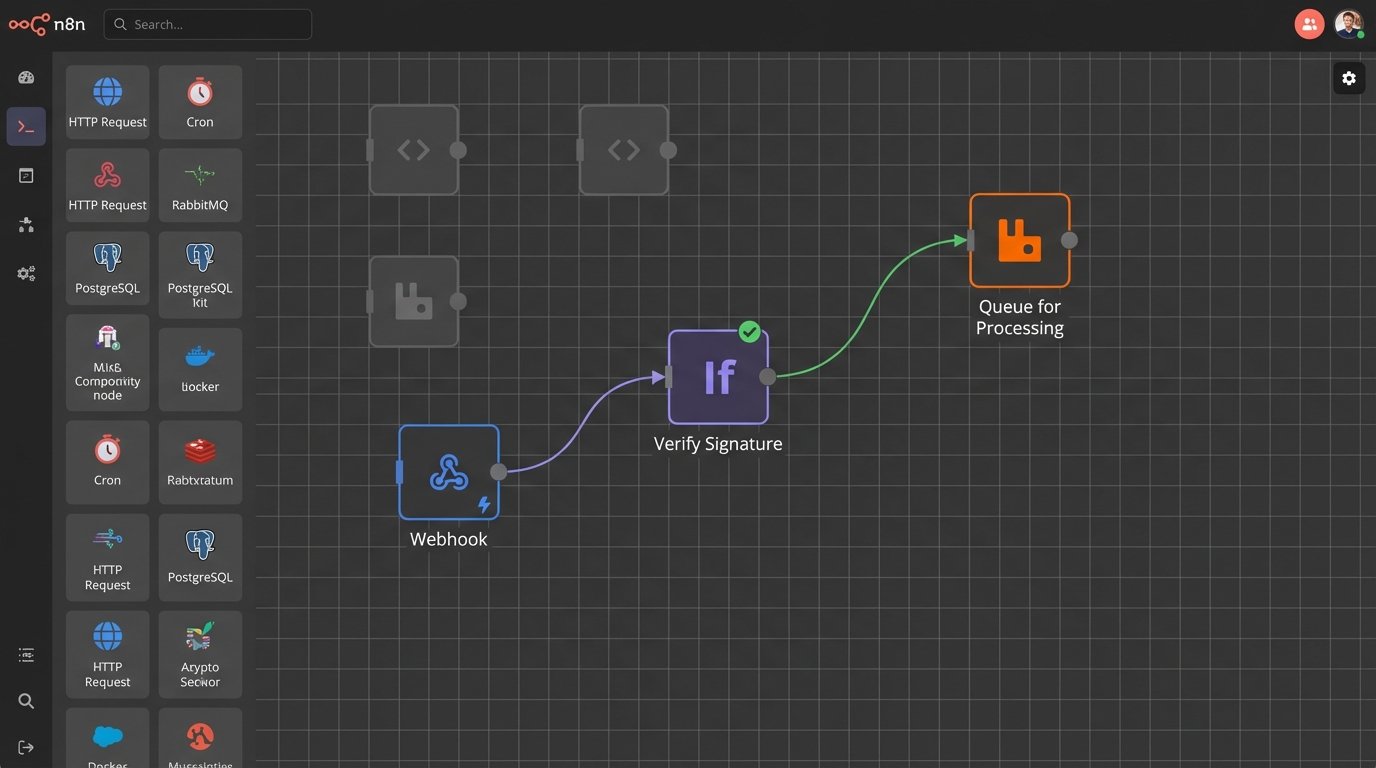Image resolution: width=1376 pixels, height=768 pixels.
Task: Click the Queue for Processing node
Action: point(1019,240)
